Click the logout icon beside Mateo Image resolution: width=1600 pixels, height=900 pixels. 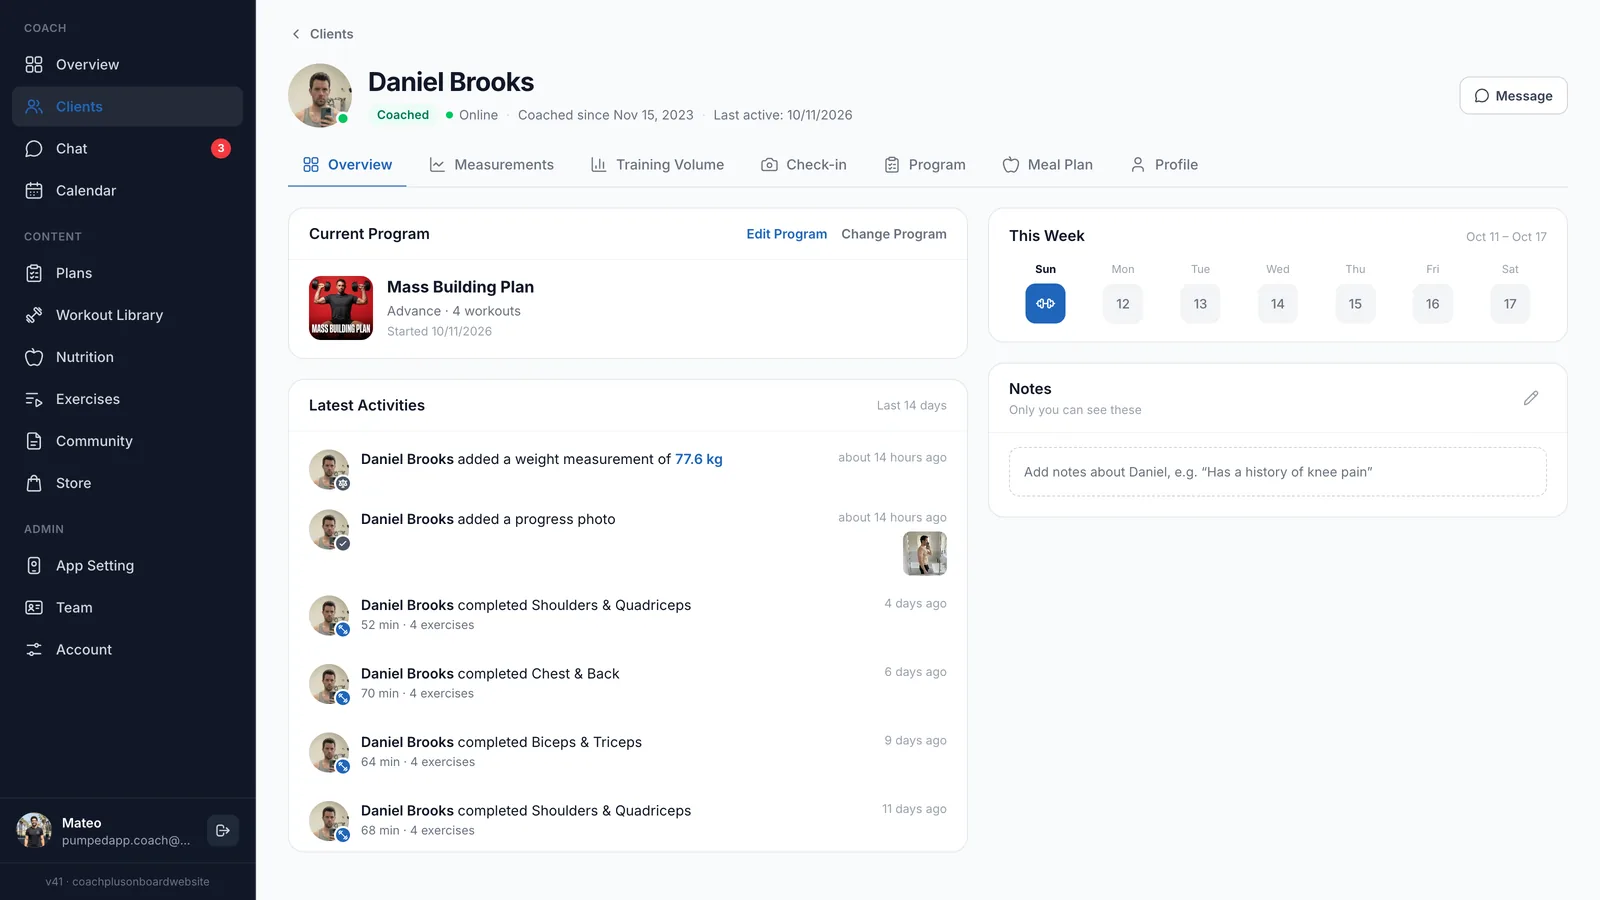click(223, 830)
